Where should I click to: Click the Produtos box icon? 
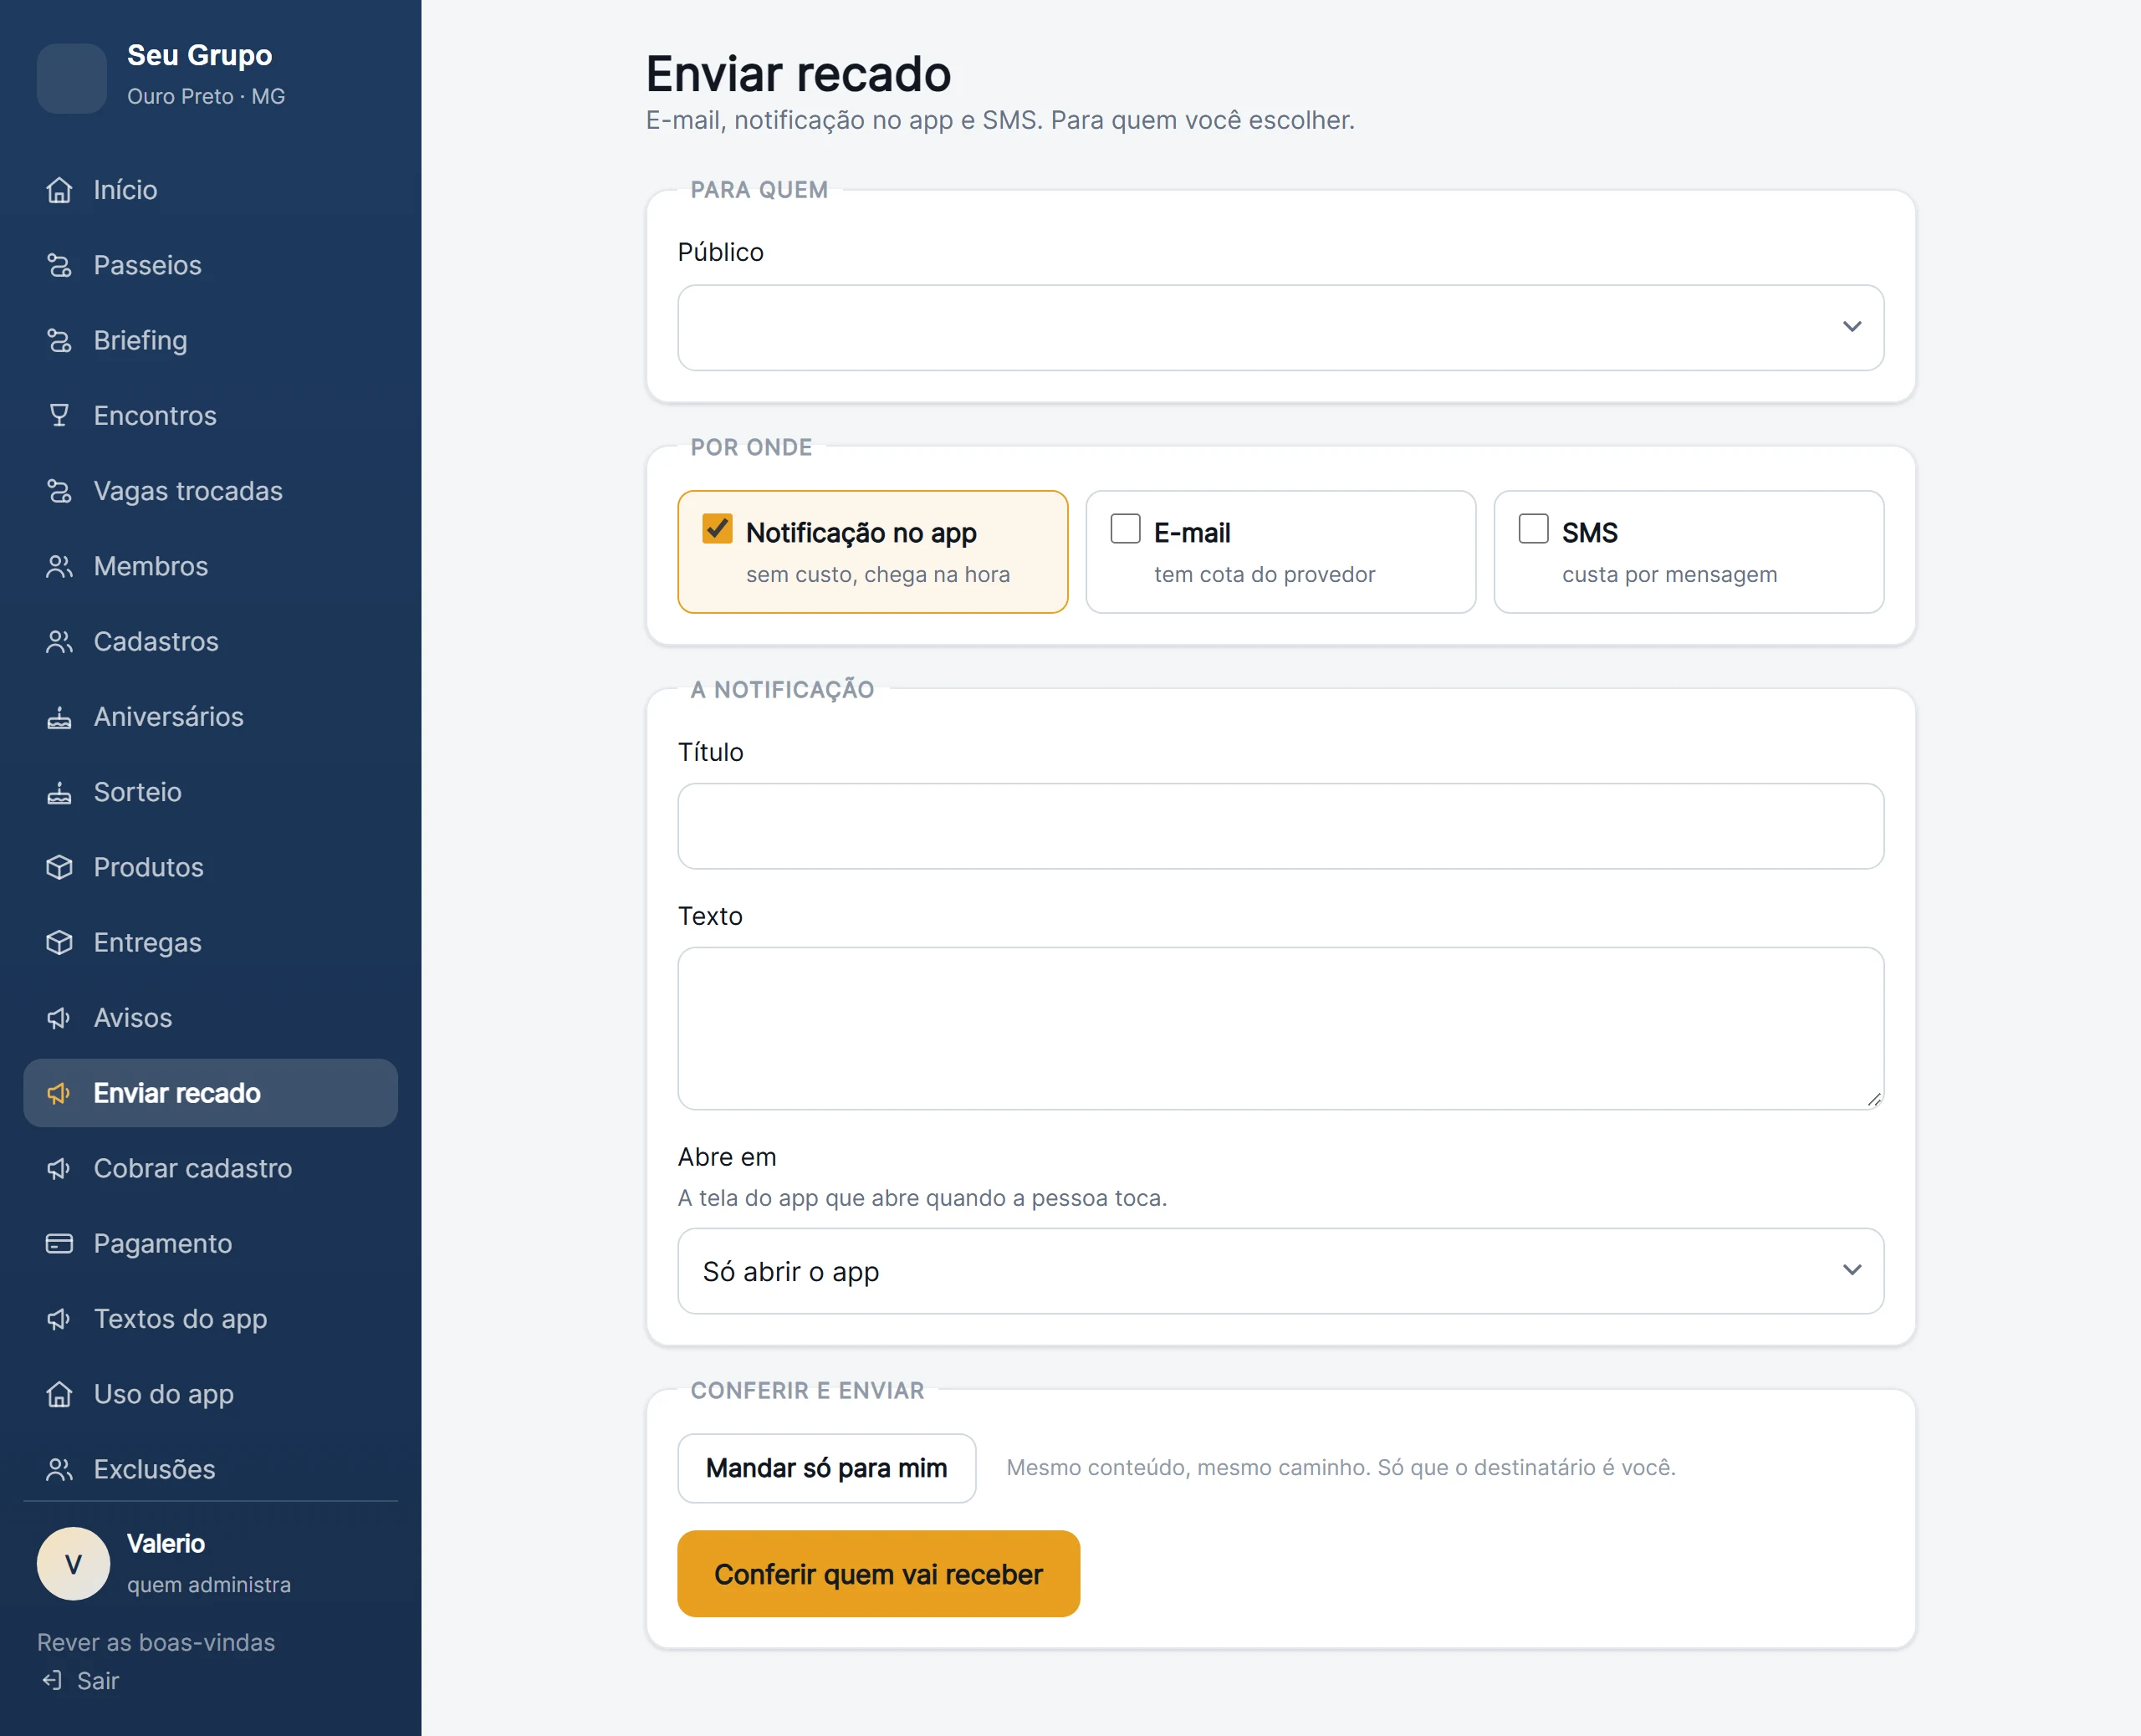(59, 867)
